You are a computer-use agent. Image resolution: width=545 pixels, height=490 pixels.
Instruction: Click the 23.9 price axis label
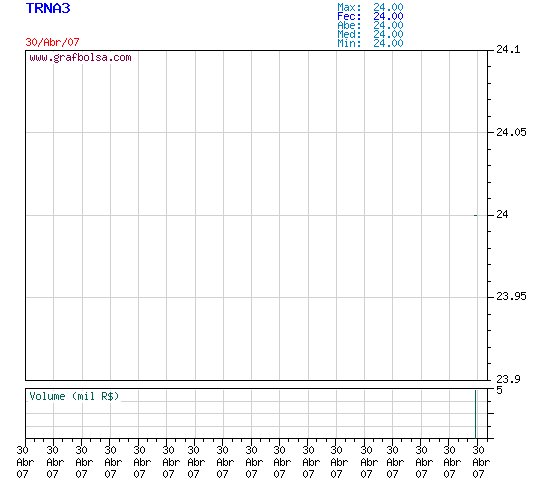508,379
